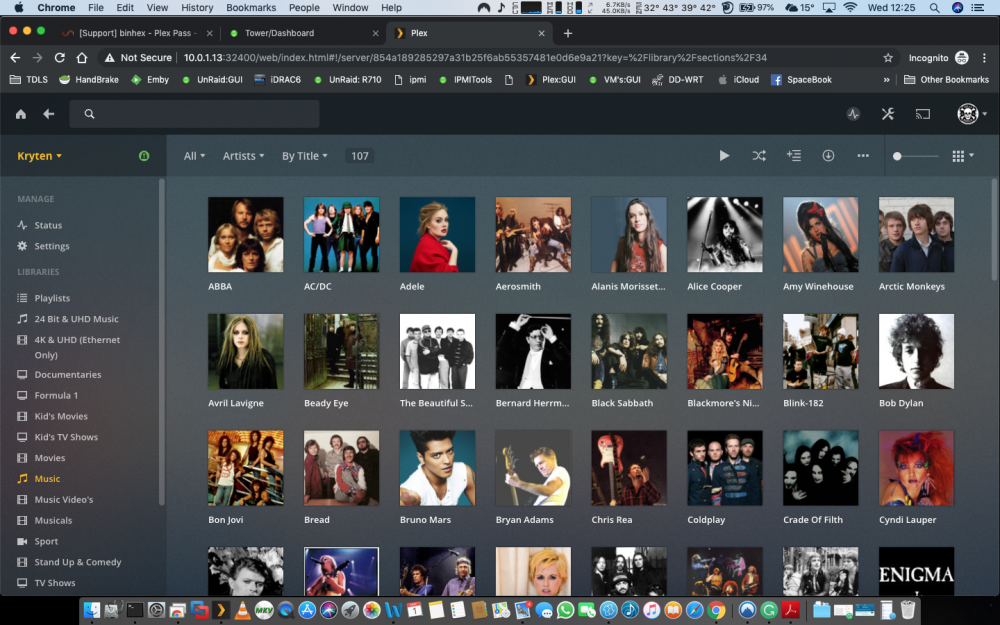Open the Artists type dropdown
Image resolution: width=1000 pixels, height=625 pixels.
coord(243,156)
